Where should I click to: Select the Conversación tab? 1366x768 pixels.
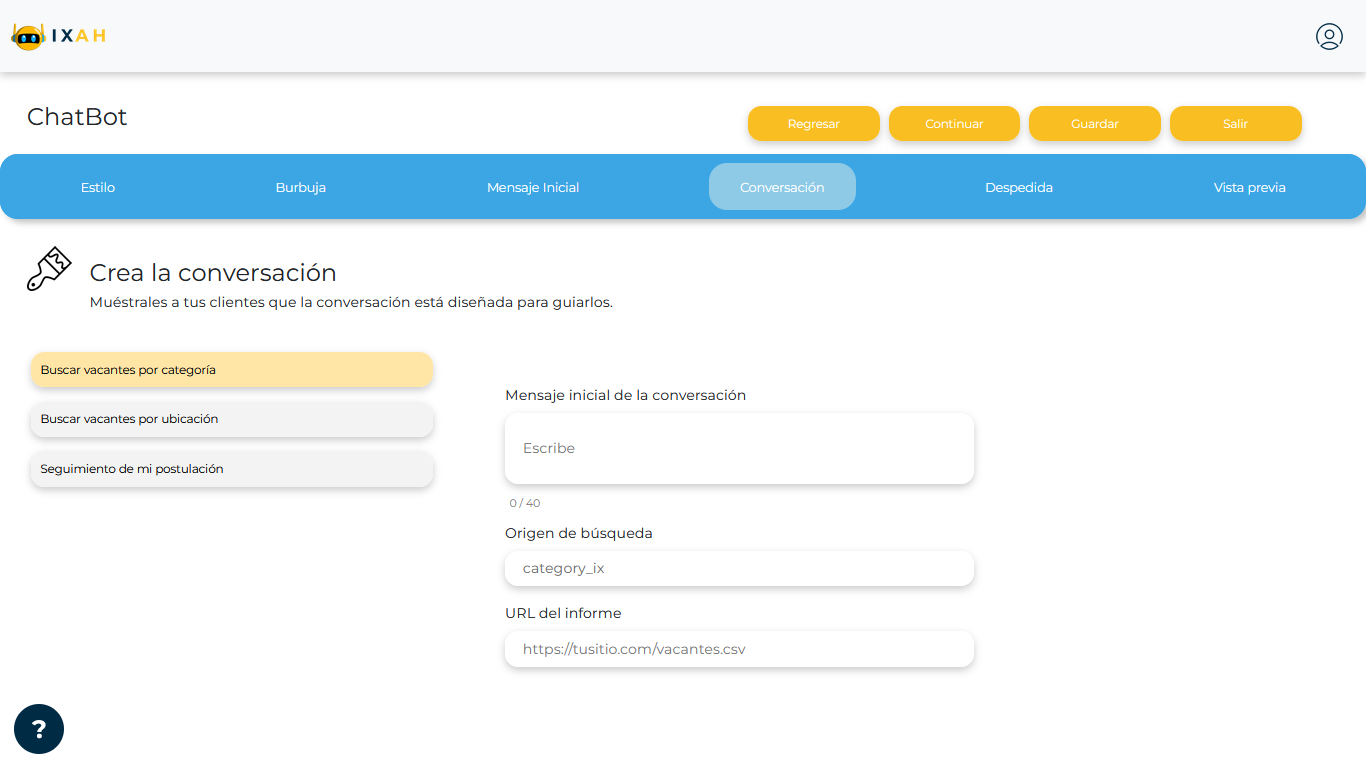pos(782,187)
